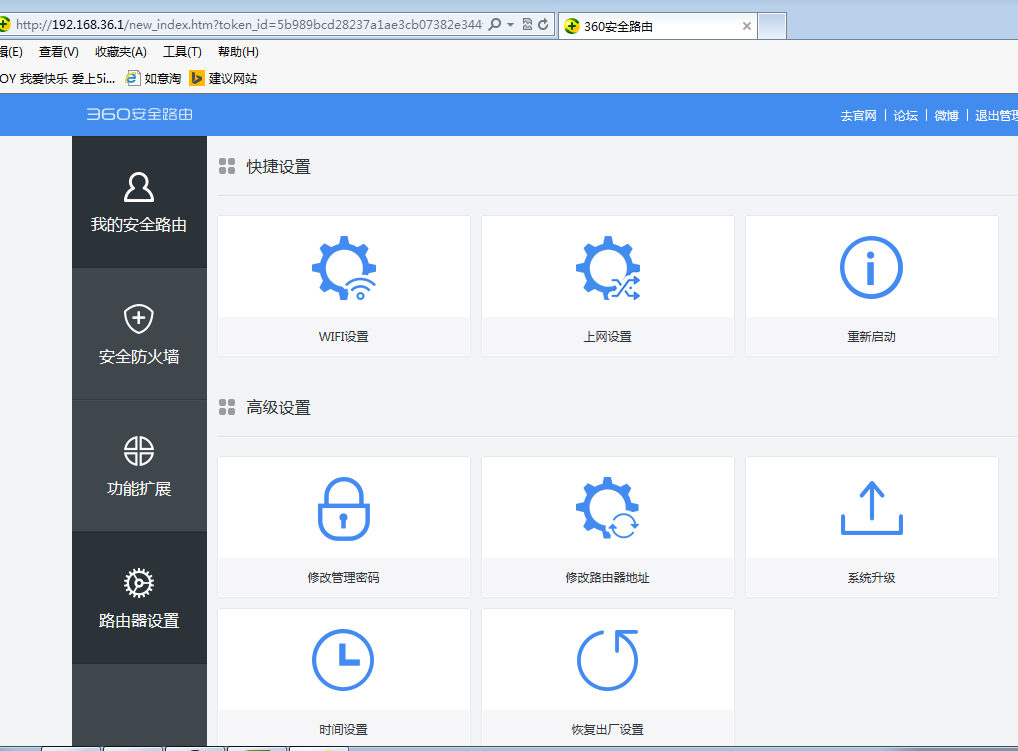Image resolution: width=1018 pixels, height=751 pixels.
Task: Open the 如意淘 favorites bookmark
Action: (153, 79)
